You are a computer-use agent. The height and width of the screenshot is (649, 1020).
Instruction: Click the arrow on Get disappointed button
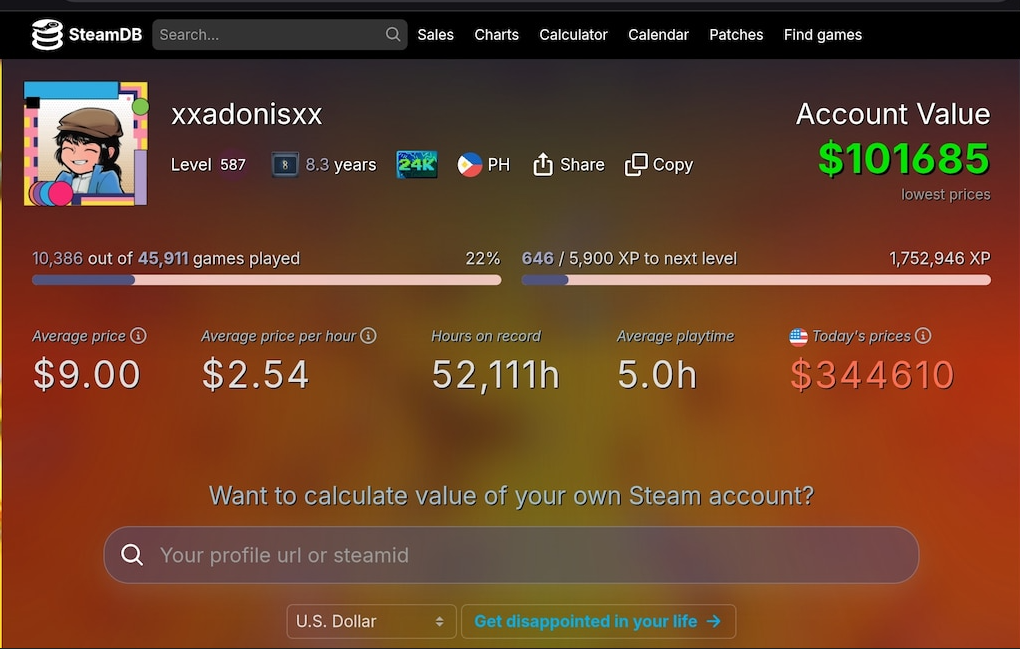(714, 621)
